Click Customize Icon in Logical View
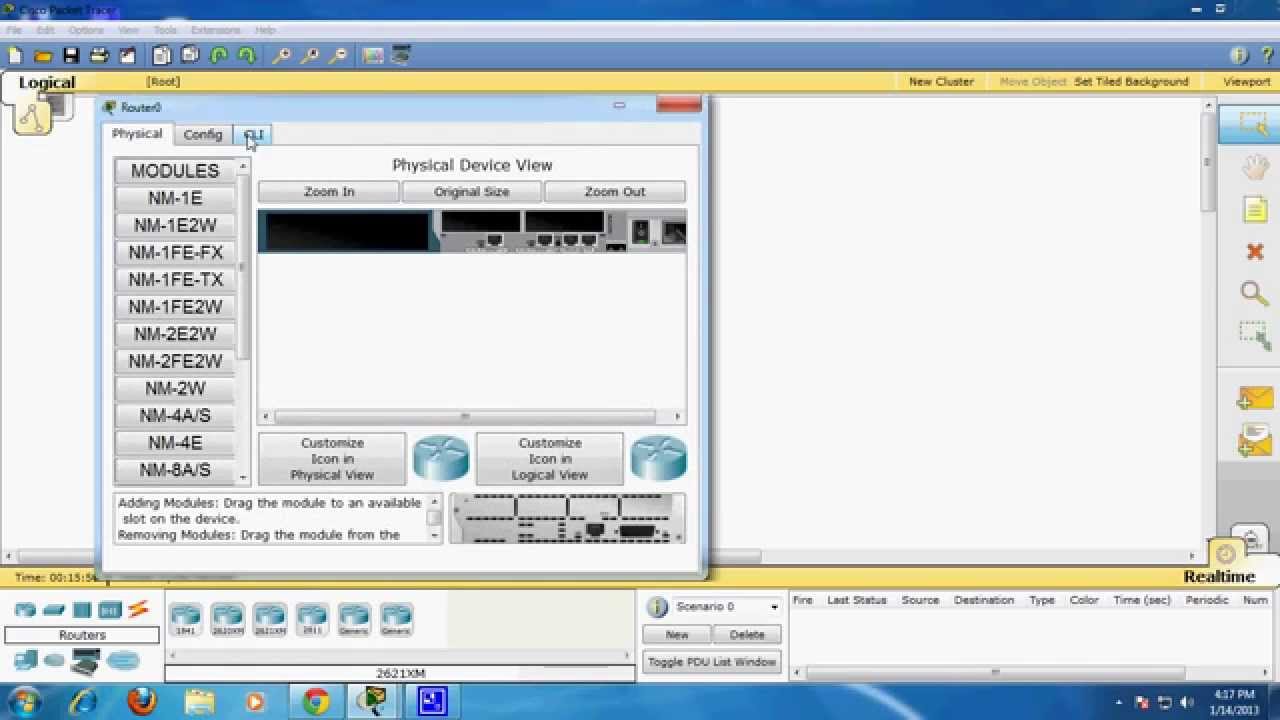Screen dimensions: 1280x720 pyautogui.click(x=550, y=459)
